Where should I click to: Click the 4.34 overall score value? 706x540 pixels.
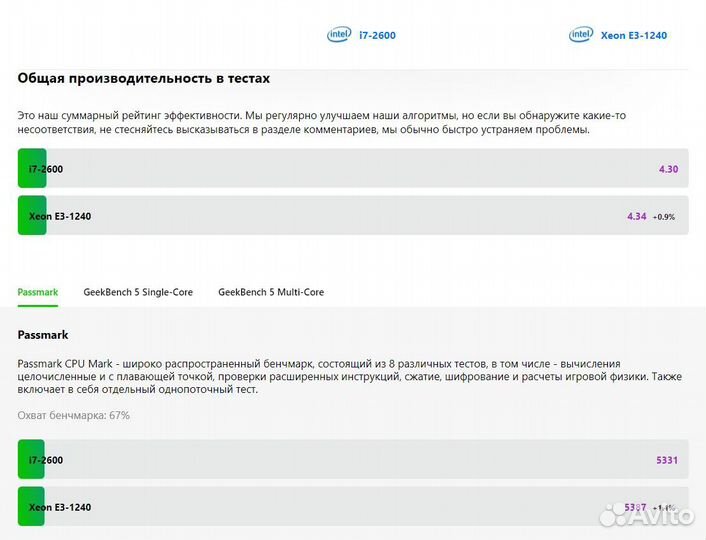tap(636, 216)
